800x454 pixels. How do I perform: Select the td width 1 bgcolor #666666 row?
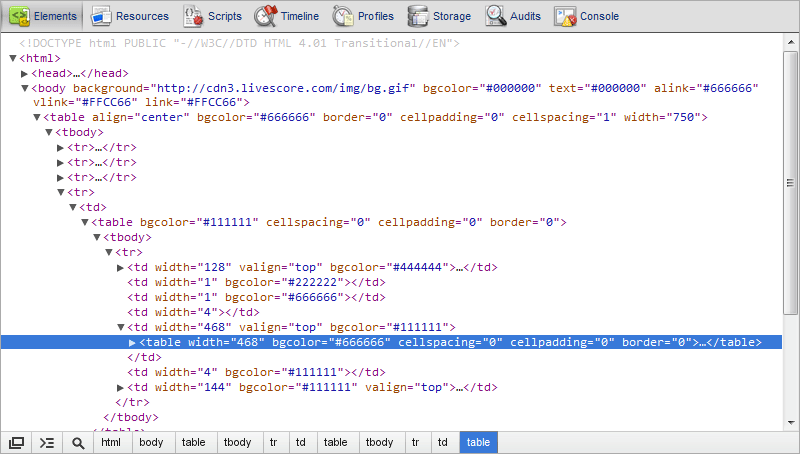[256, 297]
